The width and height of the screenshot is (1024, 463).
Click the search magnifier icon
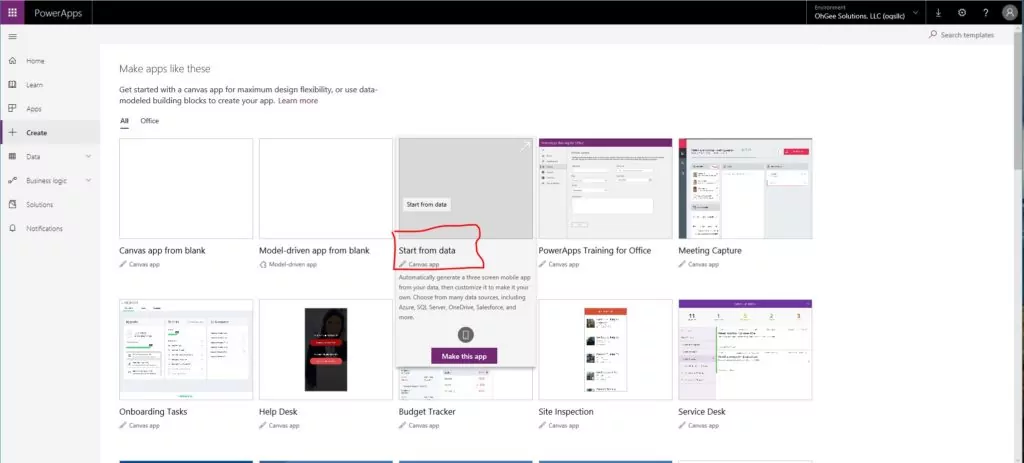(x=933, y=35)
